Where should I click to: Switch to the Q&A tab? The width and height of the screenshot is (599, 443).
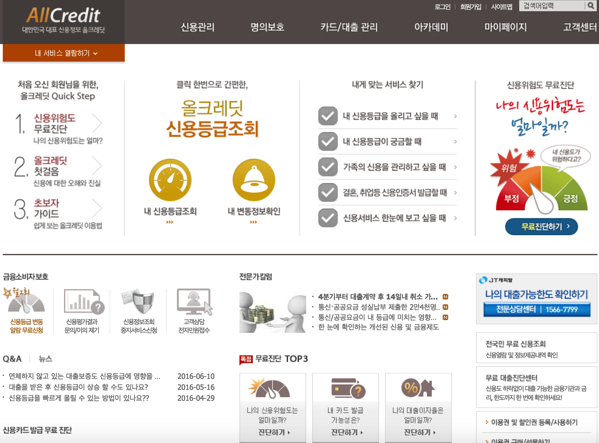click(x=12, y=359)
